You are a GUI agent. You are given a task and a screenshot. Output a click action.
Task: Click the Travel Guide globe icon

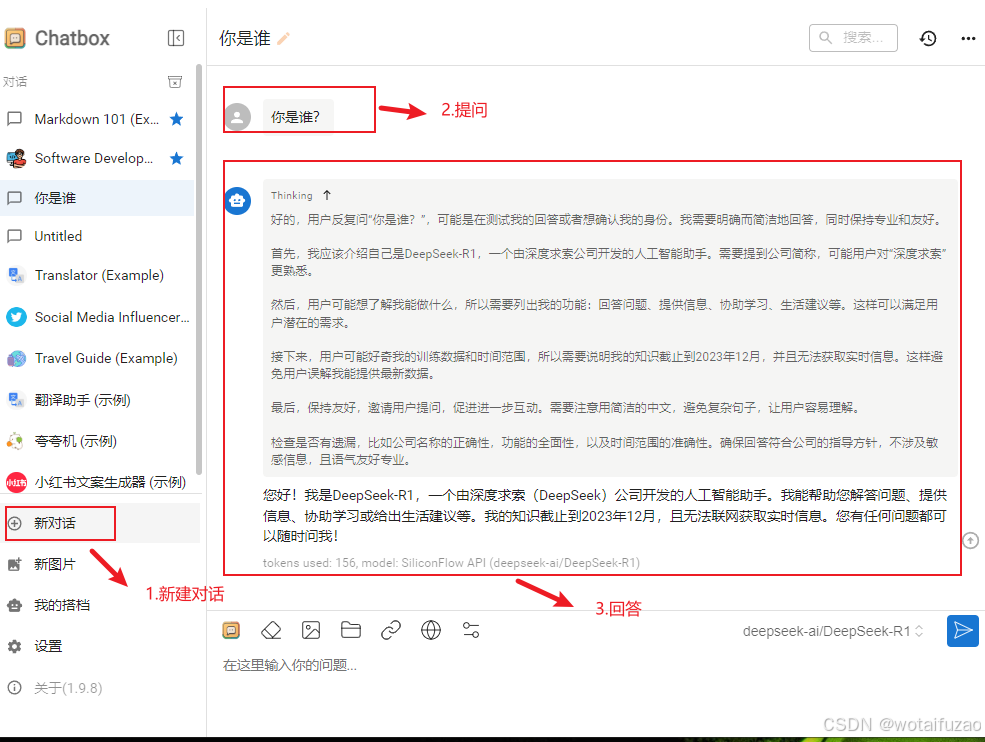click(16, 359)
